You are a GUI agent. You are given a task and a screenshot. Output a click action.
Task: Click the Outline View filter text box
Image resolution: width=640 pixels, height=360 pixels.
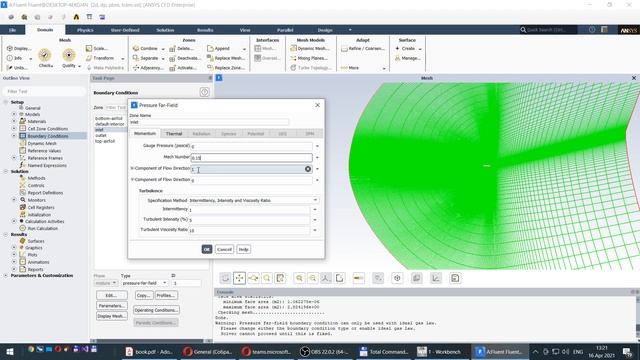click(x=44, y=91)
